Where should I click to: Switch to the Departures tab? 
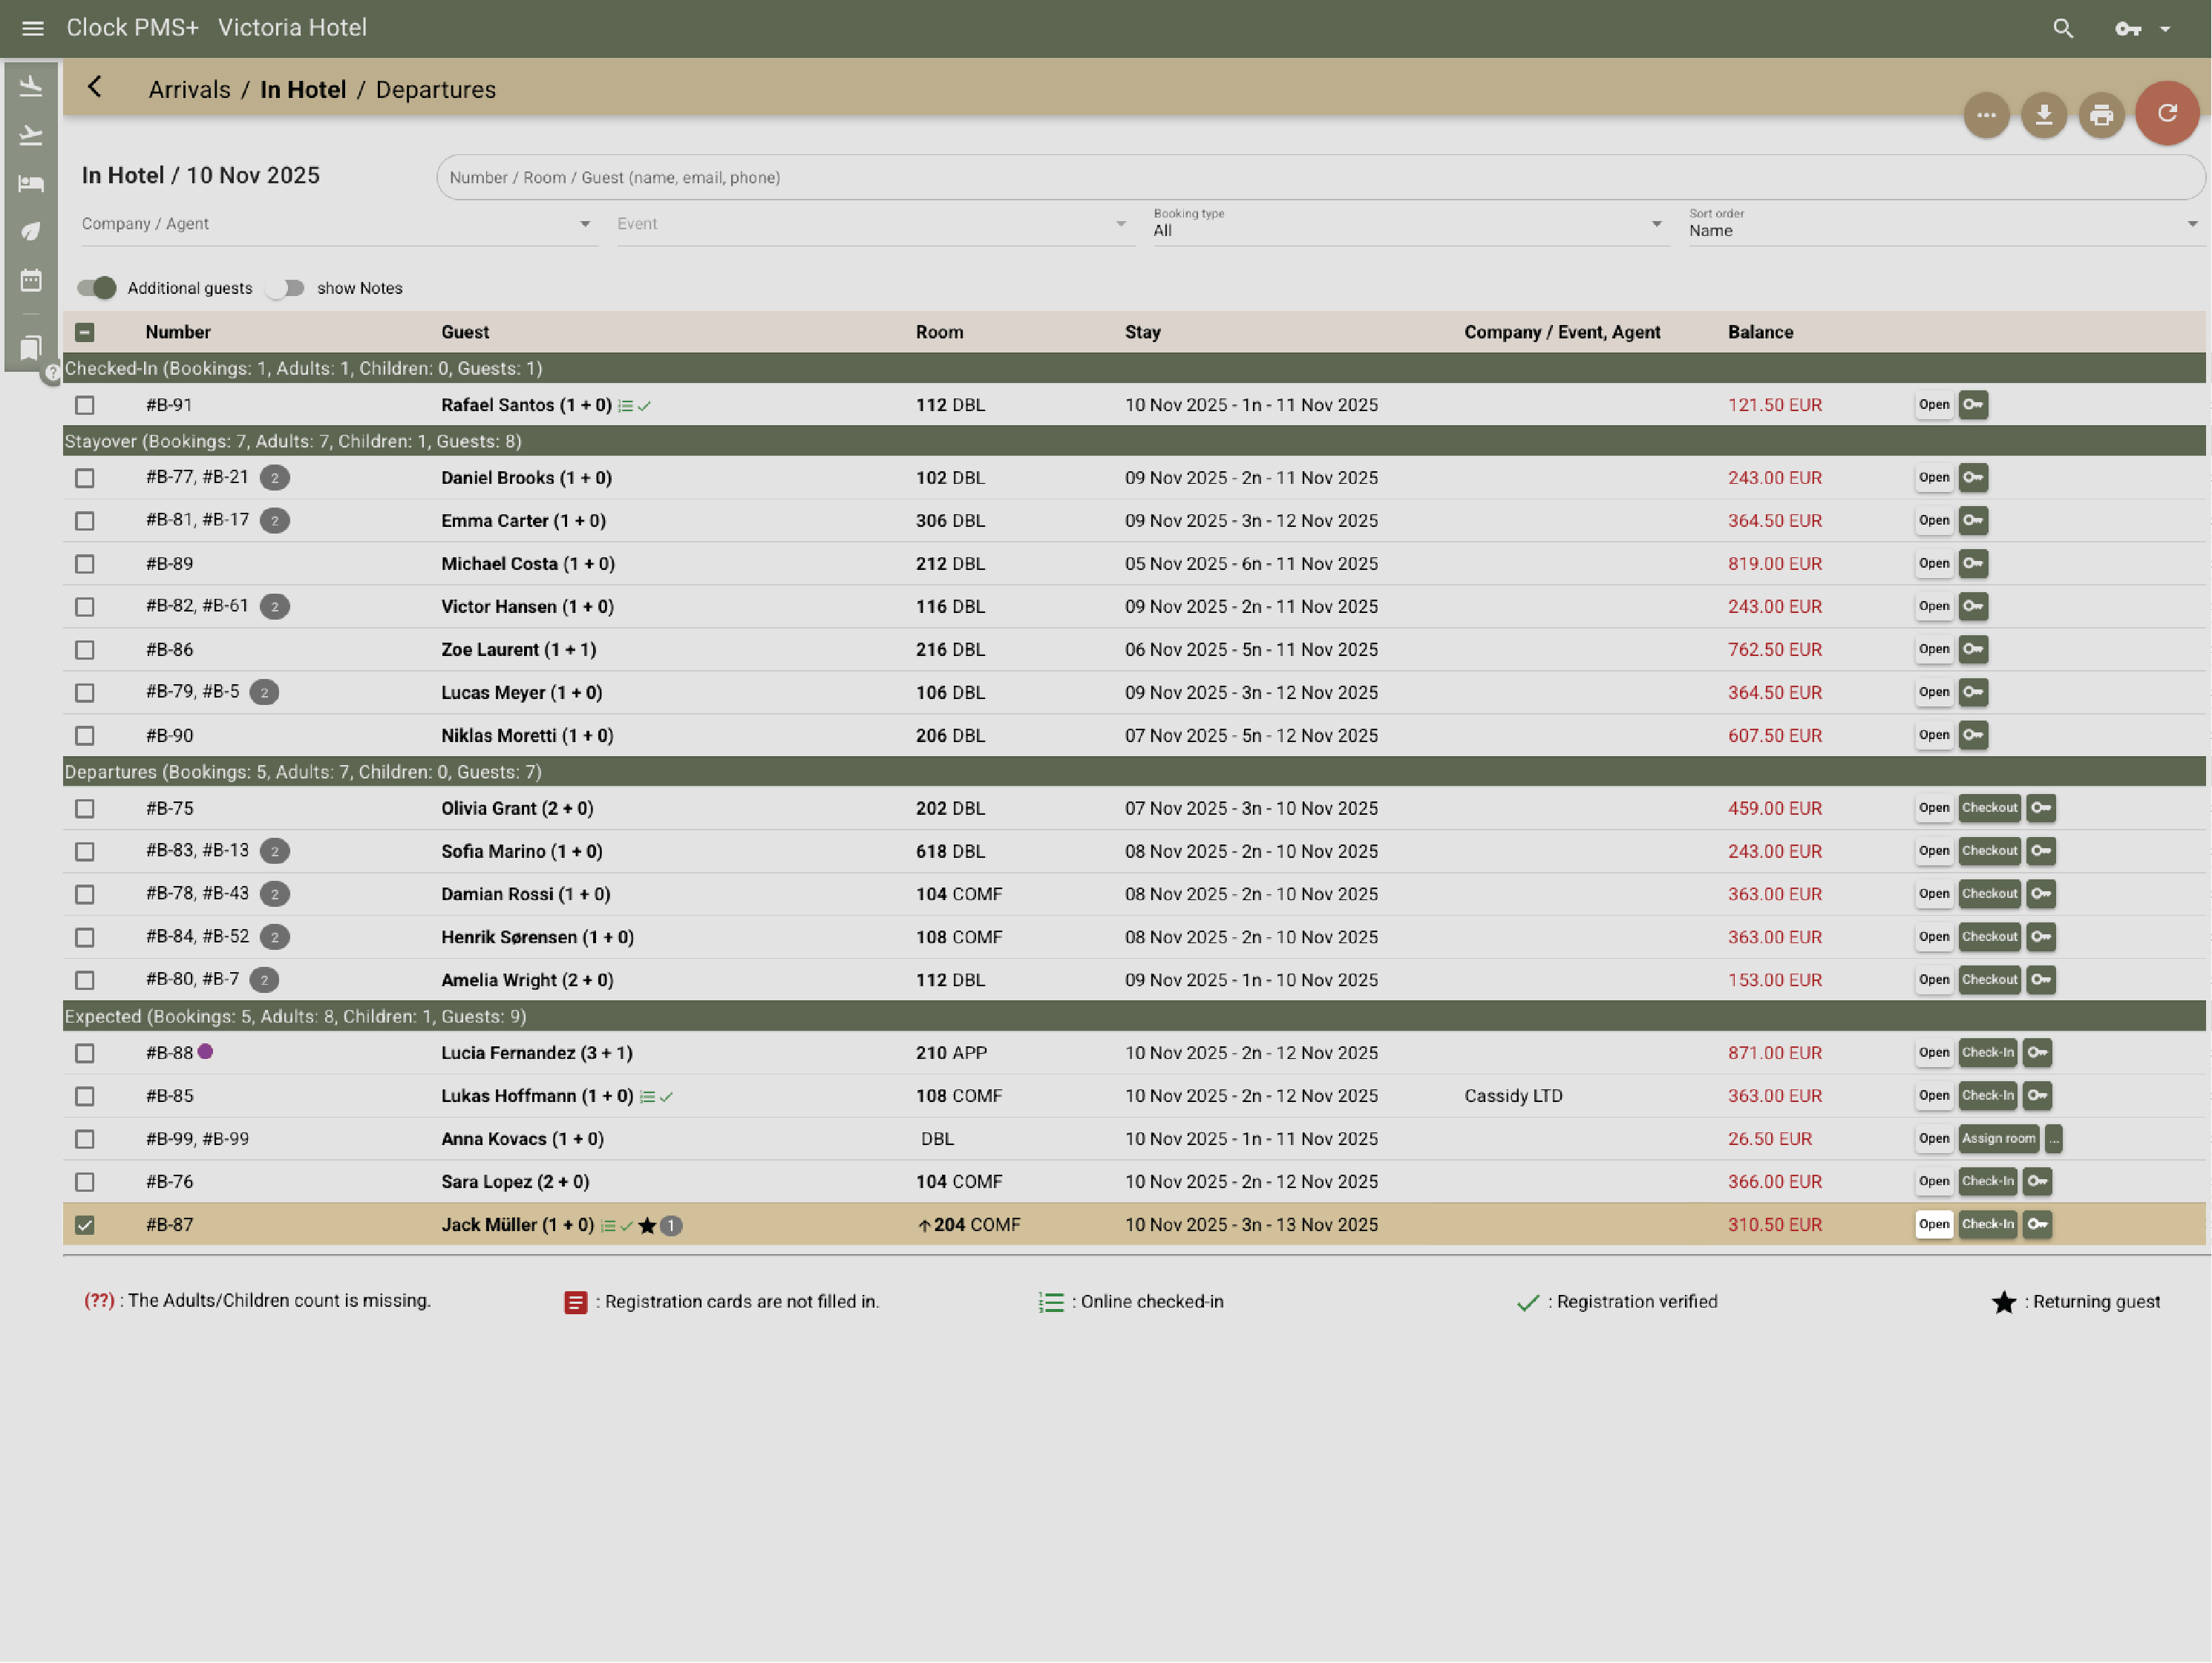[x=435, y=90]
